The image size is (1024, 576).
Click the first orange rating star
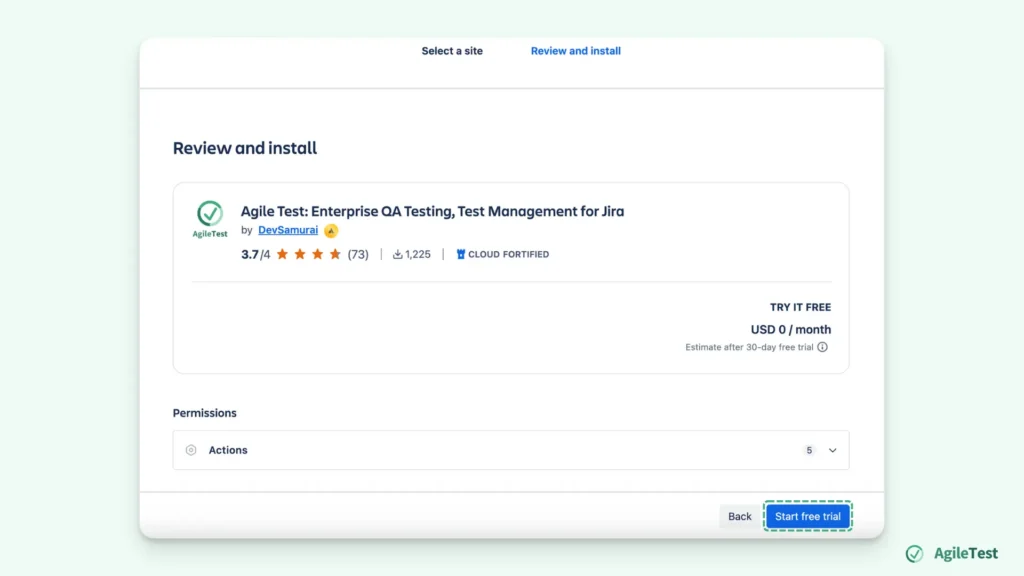(x=282, y=255)
